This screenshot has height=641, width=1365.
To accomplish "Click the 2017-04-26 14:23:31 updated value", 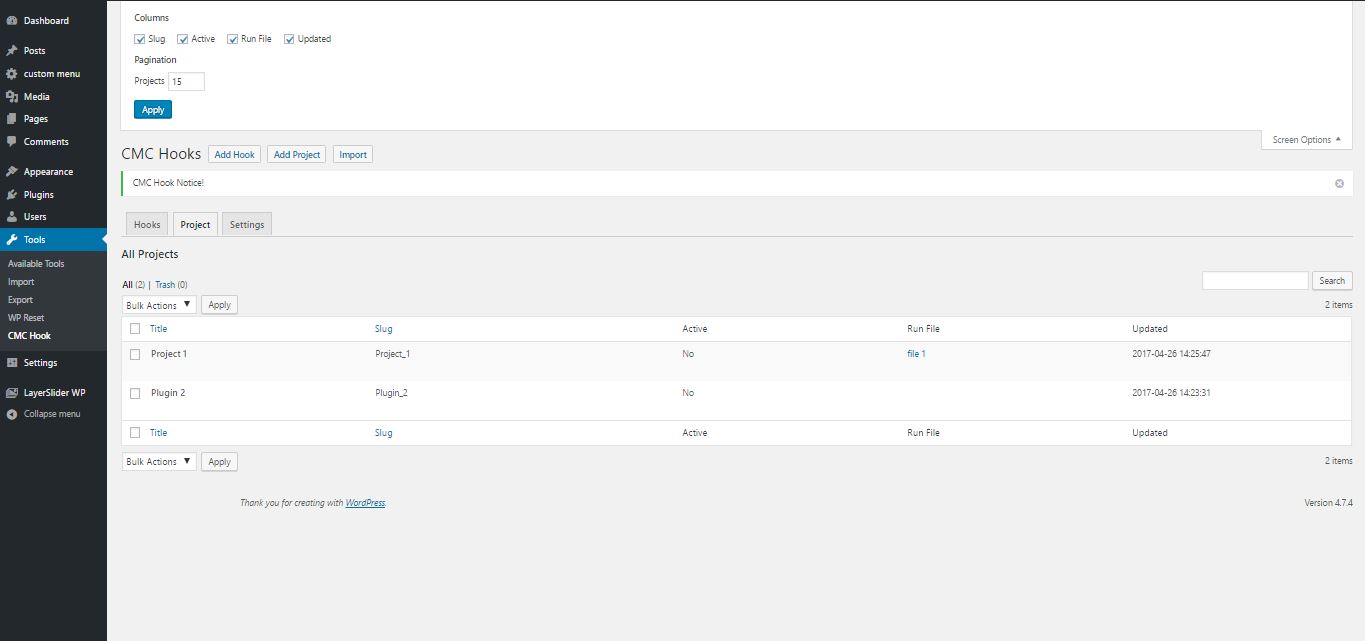I will 1171,393.
